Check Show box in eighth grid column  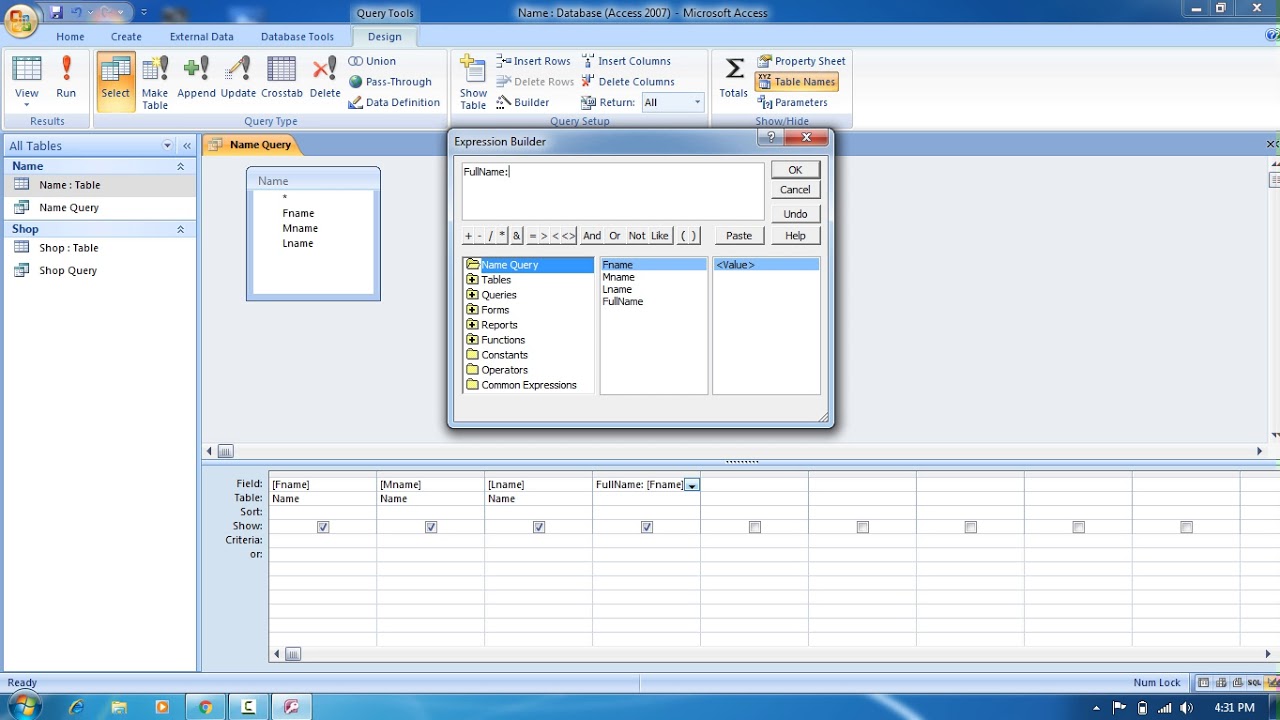[x=1079, y=527]
